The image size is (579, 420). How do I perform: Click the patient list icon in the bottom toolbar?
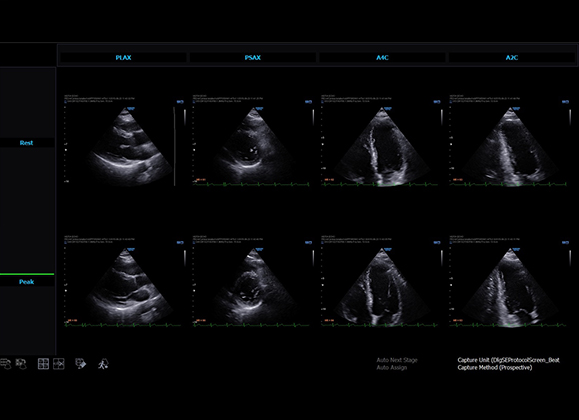5,364
